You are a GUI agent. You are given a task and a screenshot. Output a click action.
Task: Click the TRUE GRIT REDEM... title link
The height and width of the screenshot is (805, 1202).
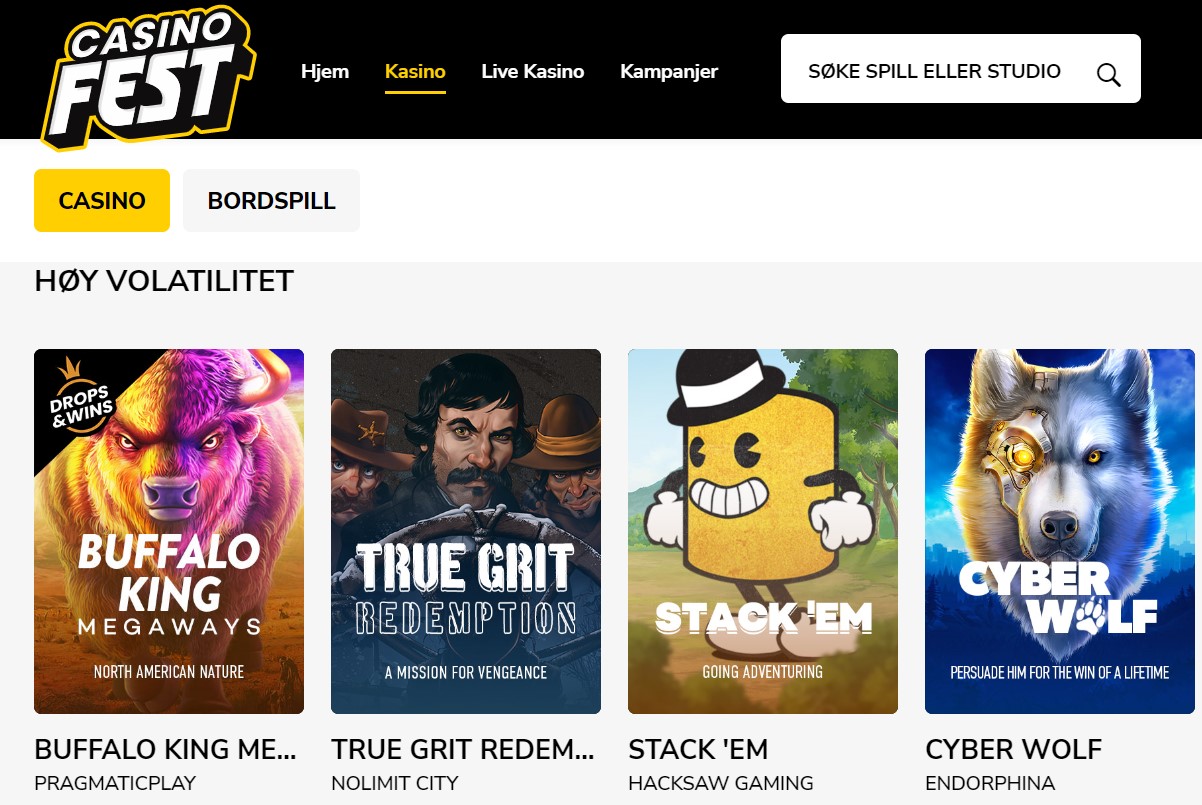coord(463,749)
